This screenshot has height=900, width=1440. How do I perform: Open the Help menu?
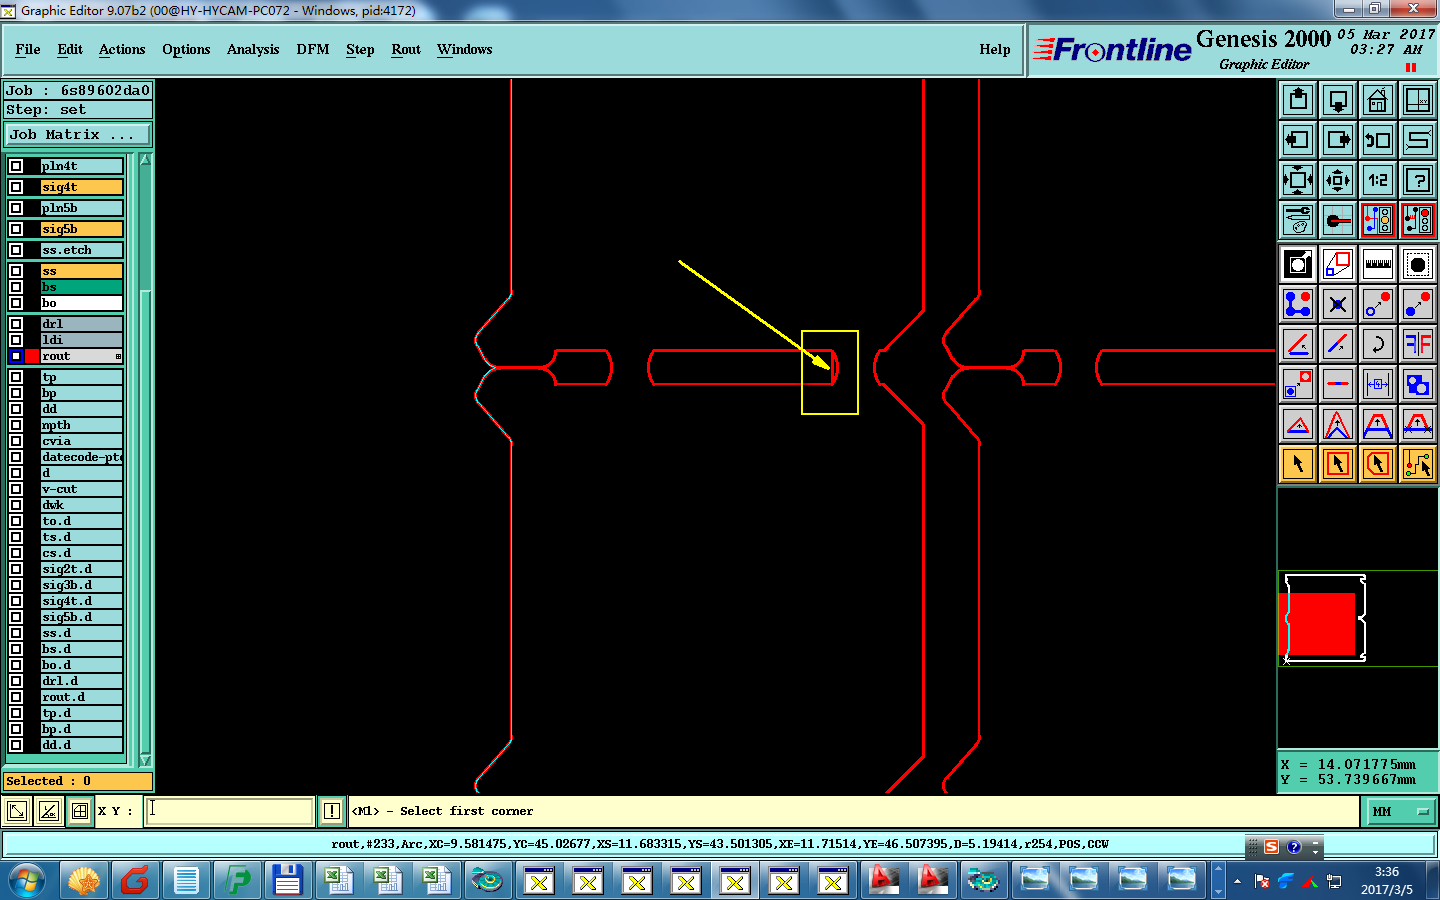pos(995,49)
